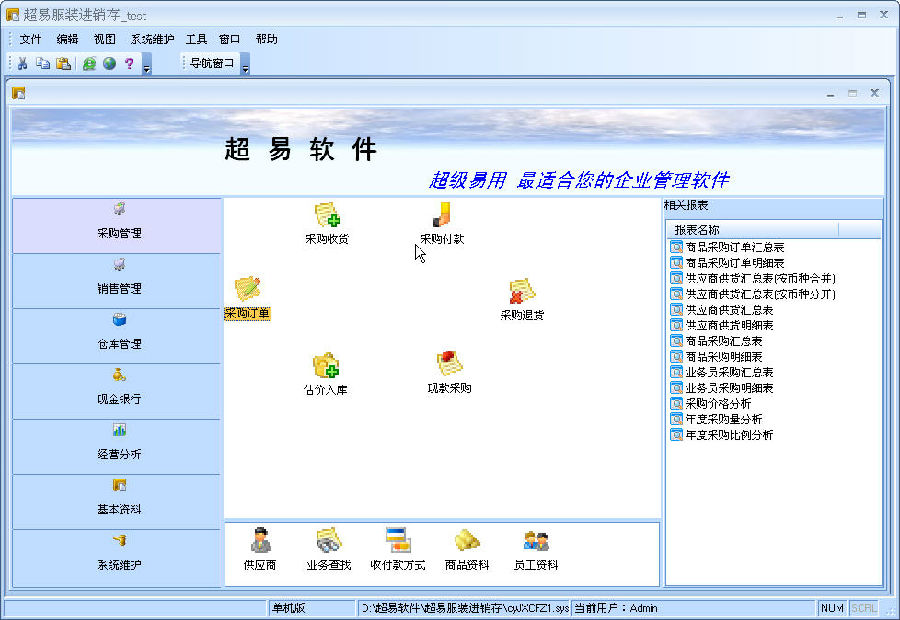The image size is (900, 620).
Task: Click the 采购订单 purchase order icon
Action: click(247, 291)
